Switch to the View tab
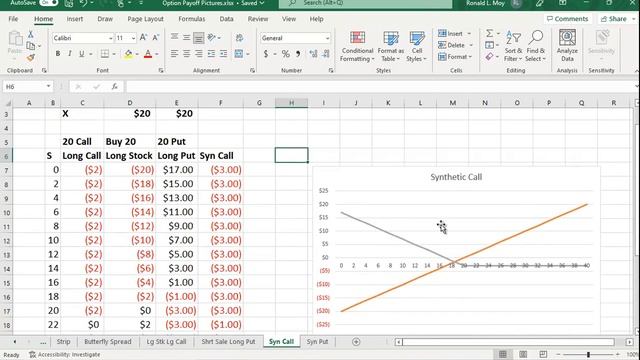640x360 pixels. [289, 19]
